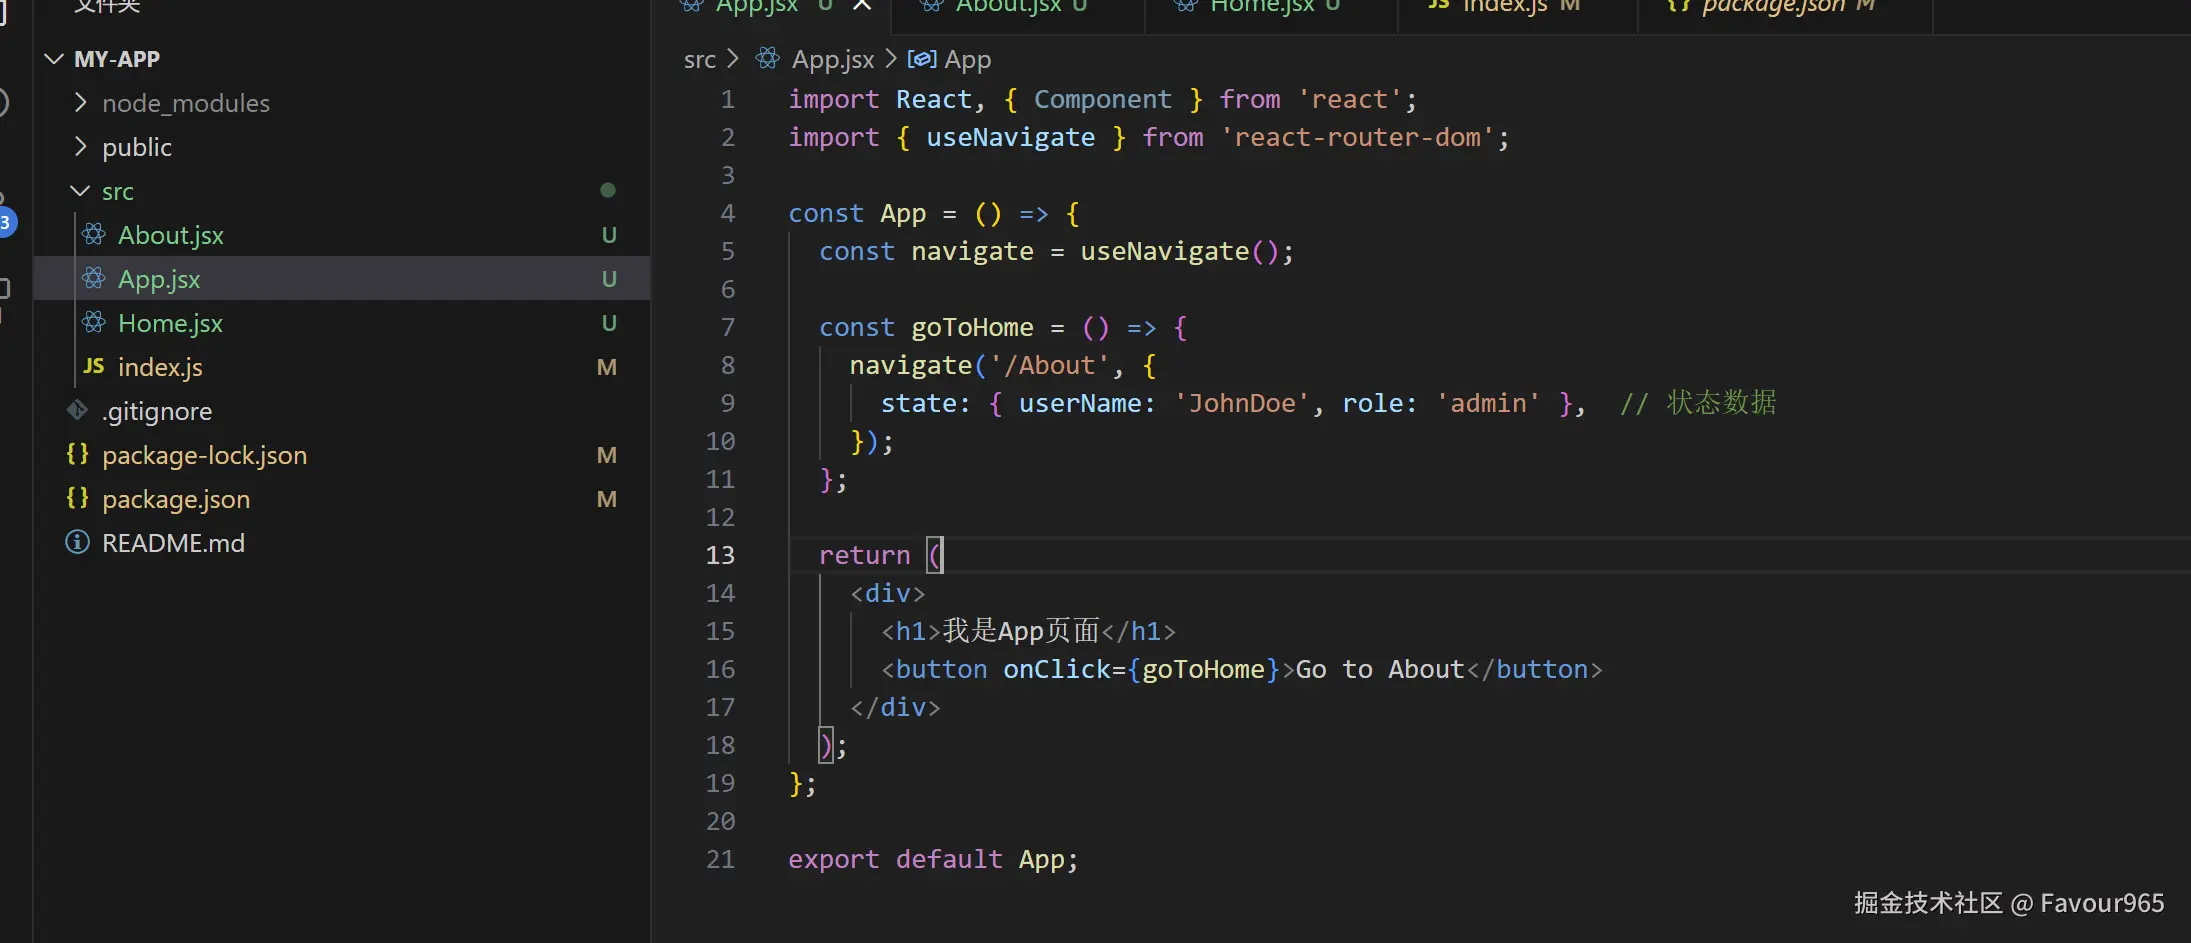Click the return keyword on line 13

tap(865, 555)
